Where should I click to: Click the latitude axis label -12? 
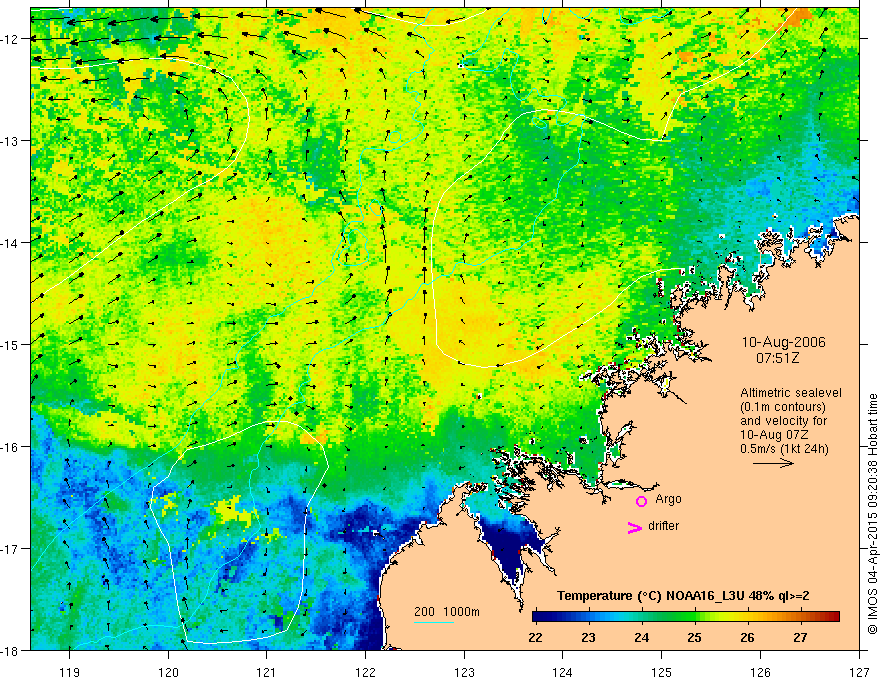click(11, 39)
